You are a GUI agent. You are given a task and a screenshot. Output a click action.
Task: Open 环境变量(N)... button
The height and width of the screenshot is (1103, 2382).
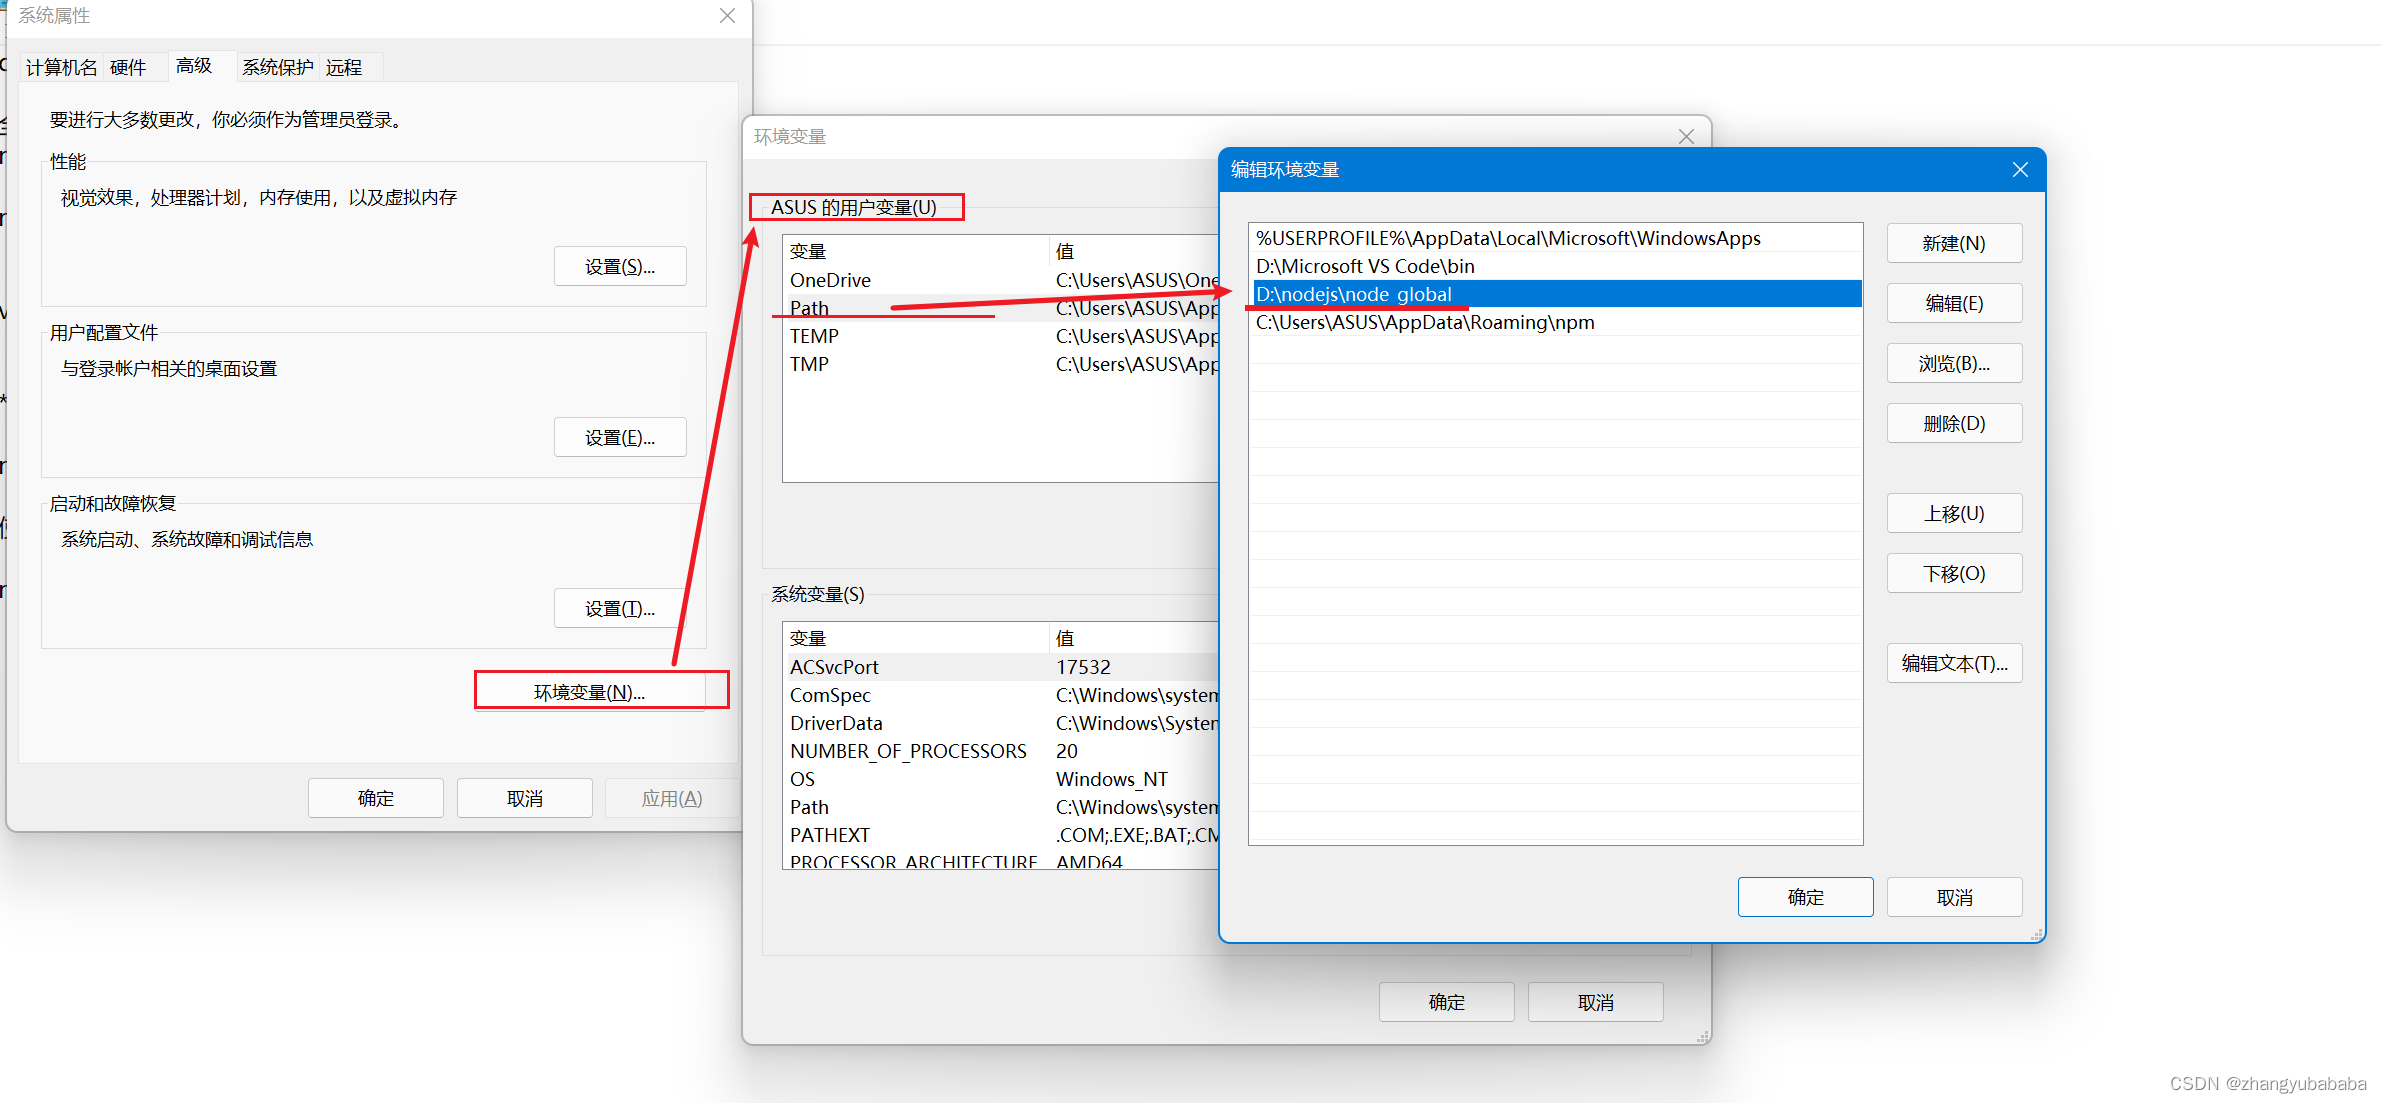pos(590,692)
